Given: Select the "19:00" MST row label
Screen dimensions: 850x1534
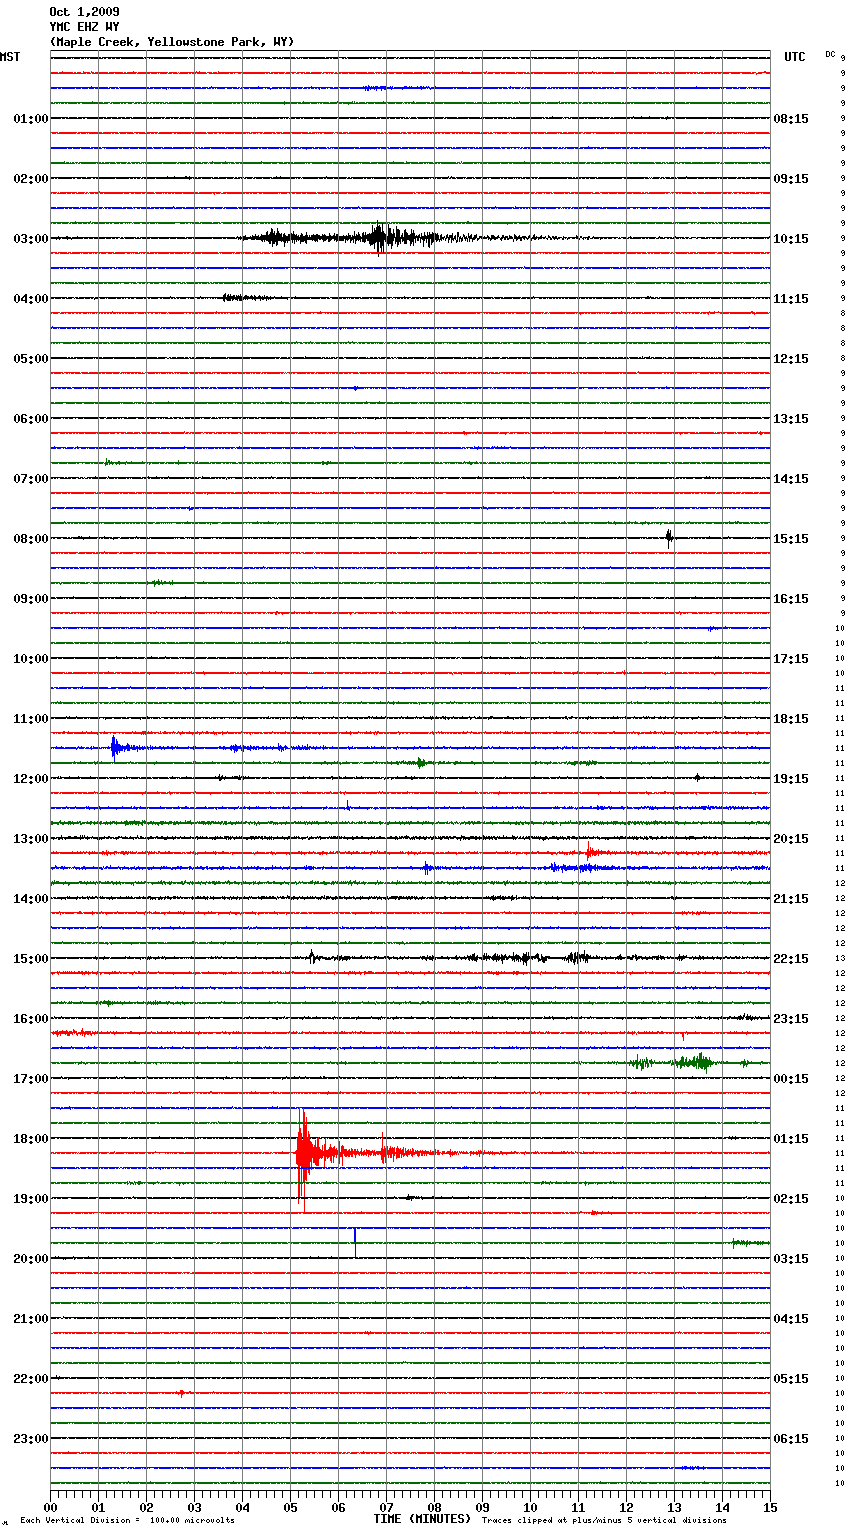Looking at the screenshot, I should point(30,1199).
